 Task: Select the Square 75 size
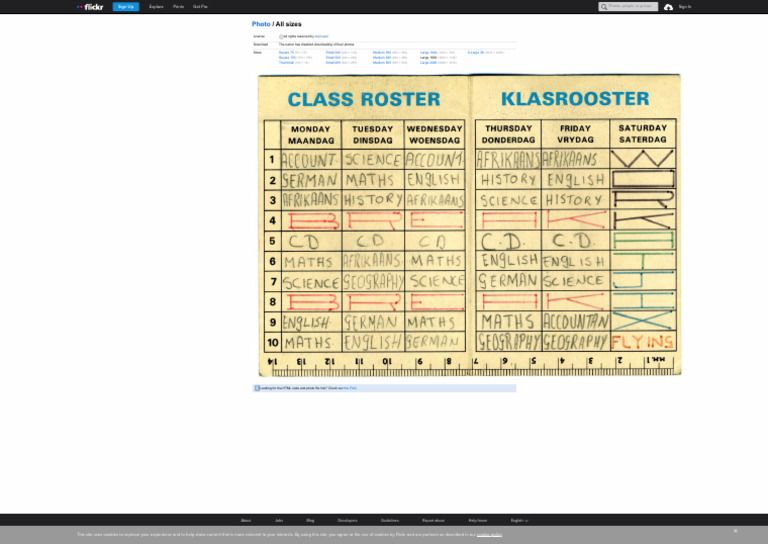[286, 52]
